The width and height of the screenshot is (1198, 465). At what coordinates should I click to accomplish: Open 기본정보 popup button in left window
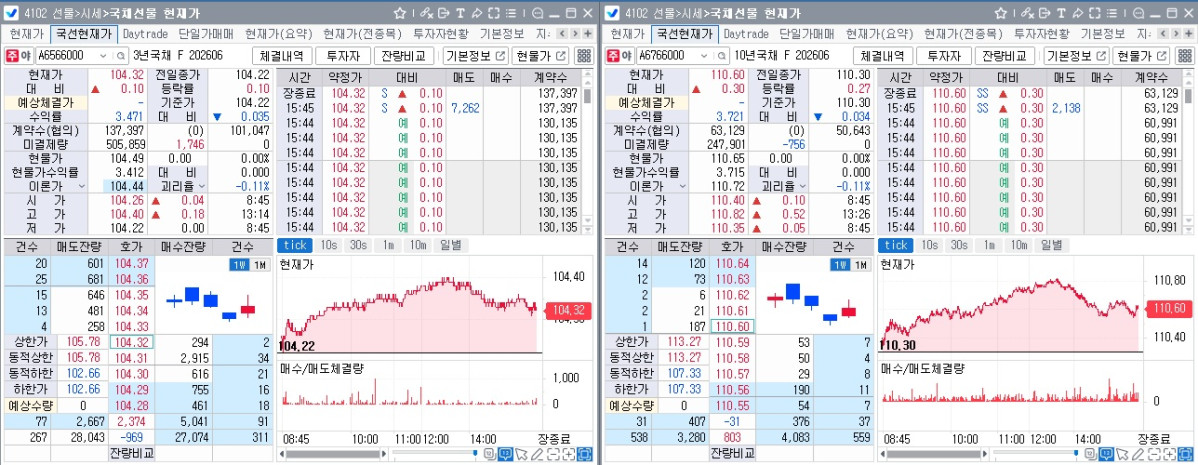(475, 56)
